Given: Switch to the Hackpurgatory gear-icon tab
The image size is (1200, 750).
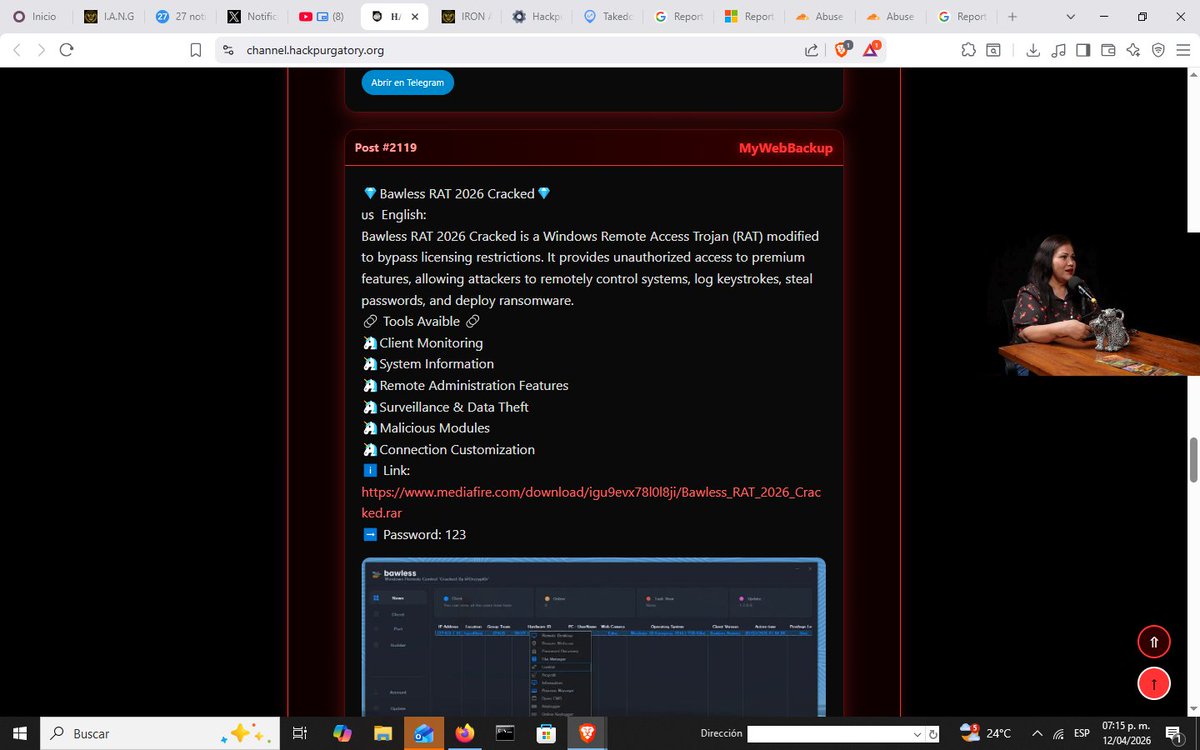Looking at the screenshot, I should (x=538, y=17).
